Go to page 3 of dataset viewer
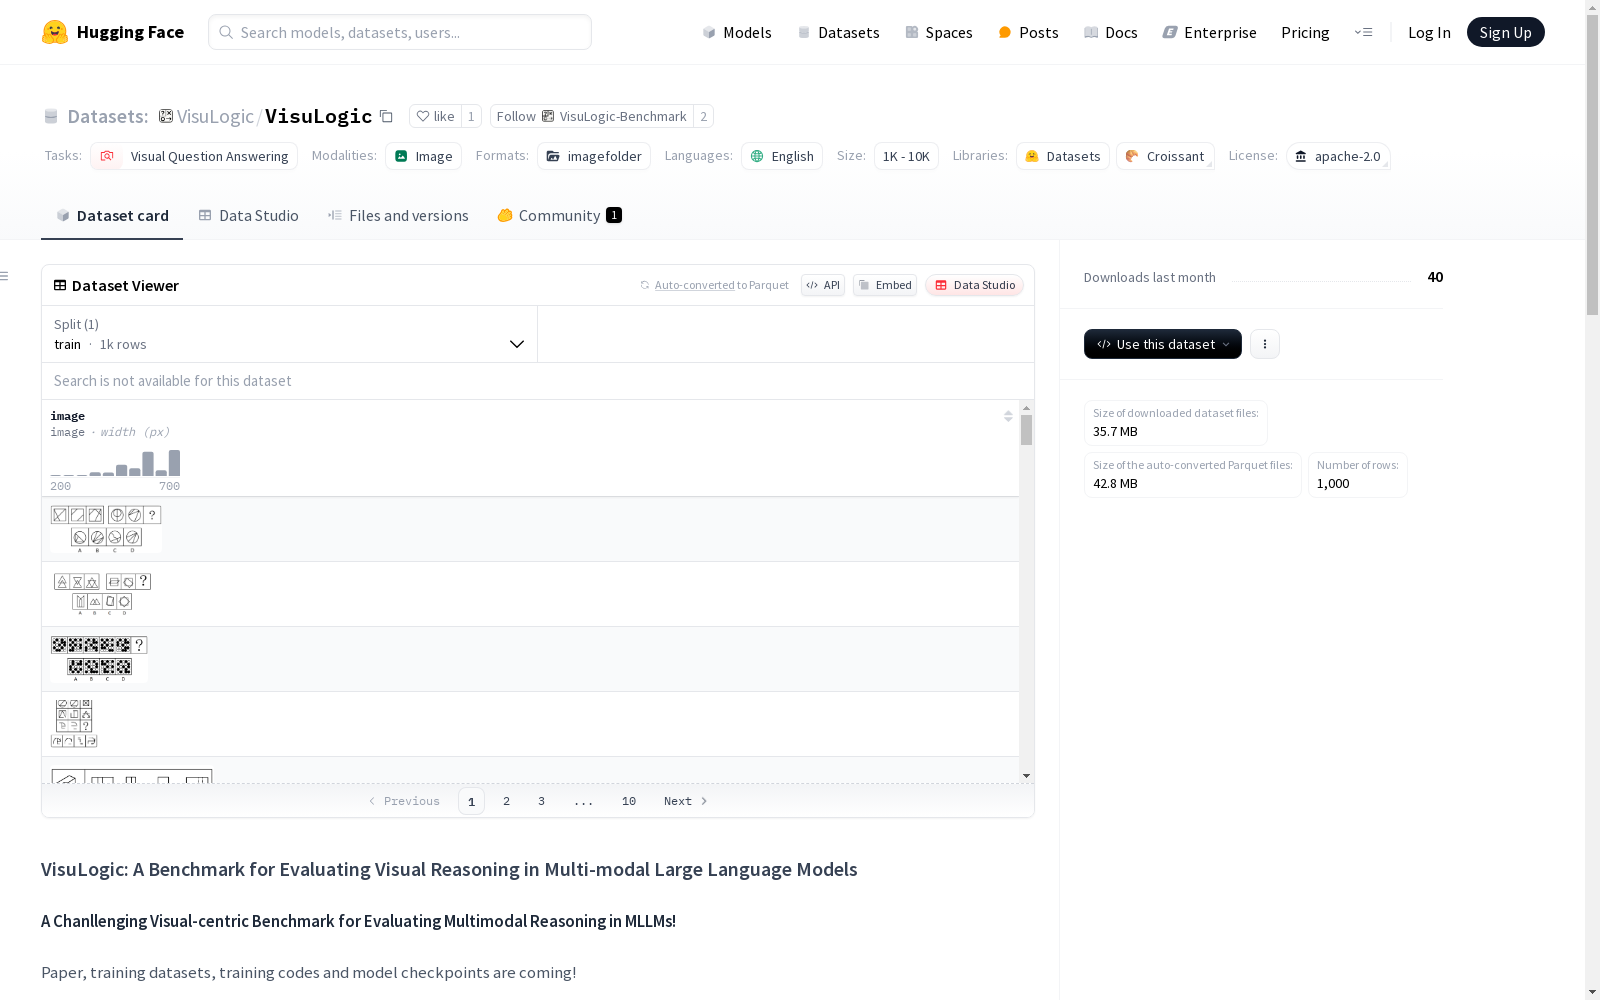 542,801
